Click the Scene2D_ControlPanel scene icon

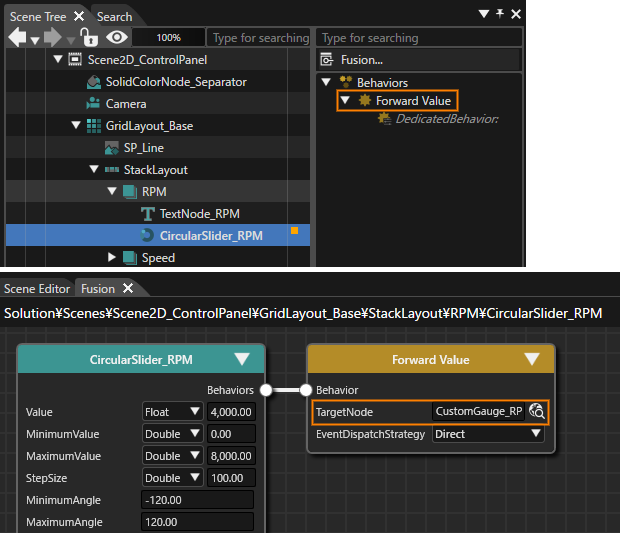tap(75, 59)
